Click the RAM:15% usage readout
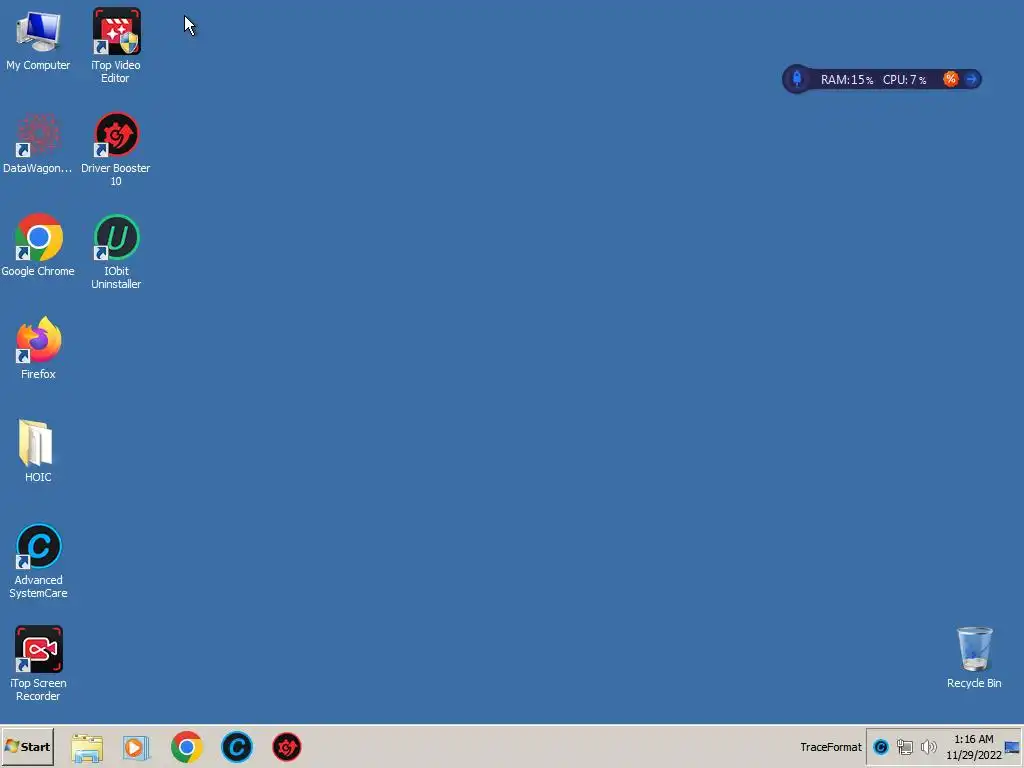This screenshot has width=1024, height=768. 846,80
